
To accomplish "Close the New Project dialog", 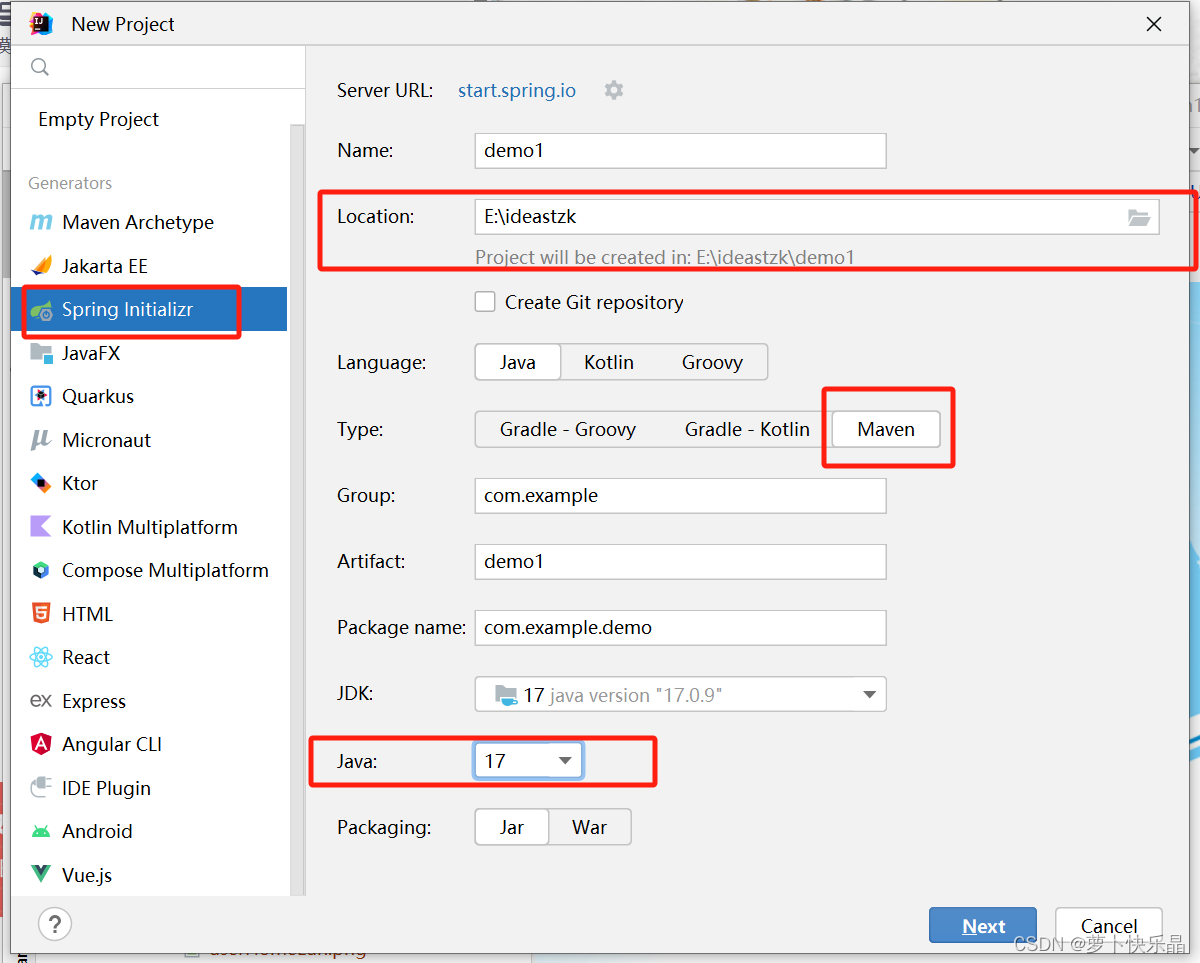I will pos(1153,24).
